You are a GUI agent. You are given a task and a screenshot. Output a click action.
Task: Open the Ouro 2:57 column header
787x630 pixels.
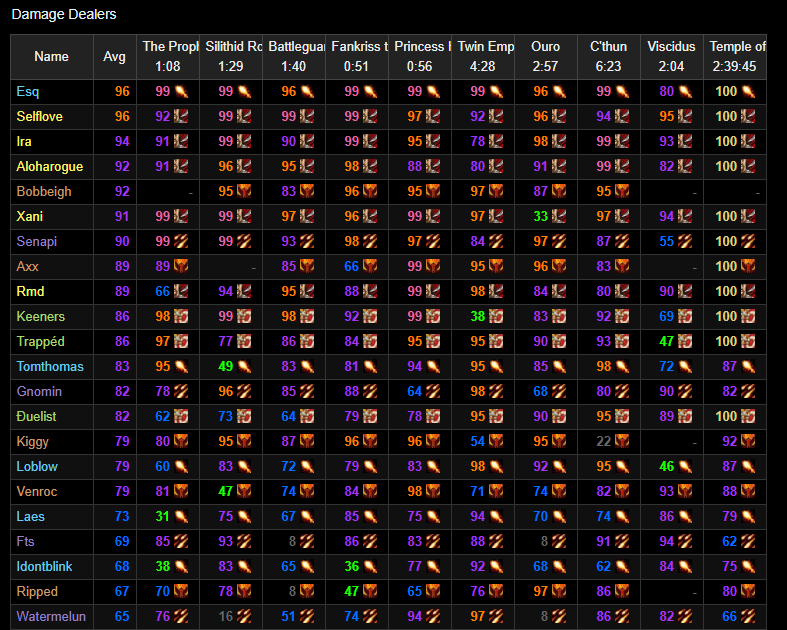(546, 57)
